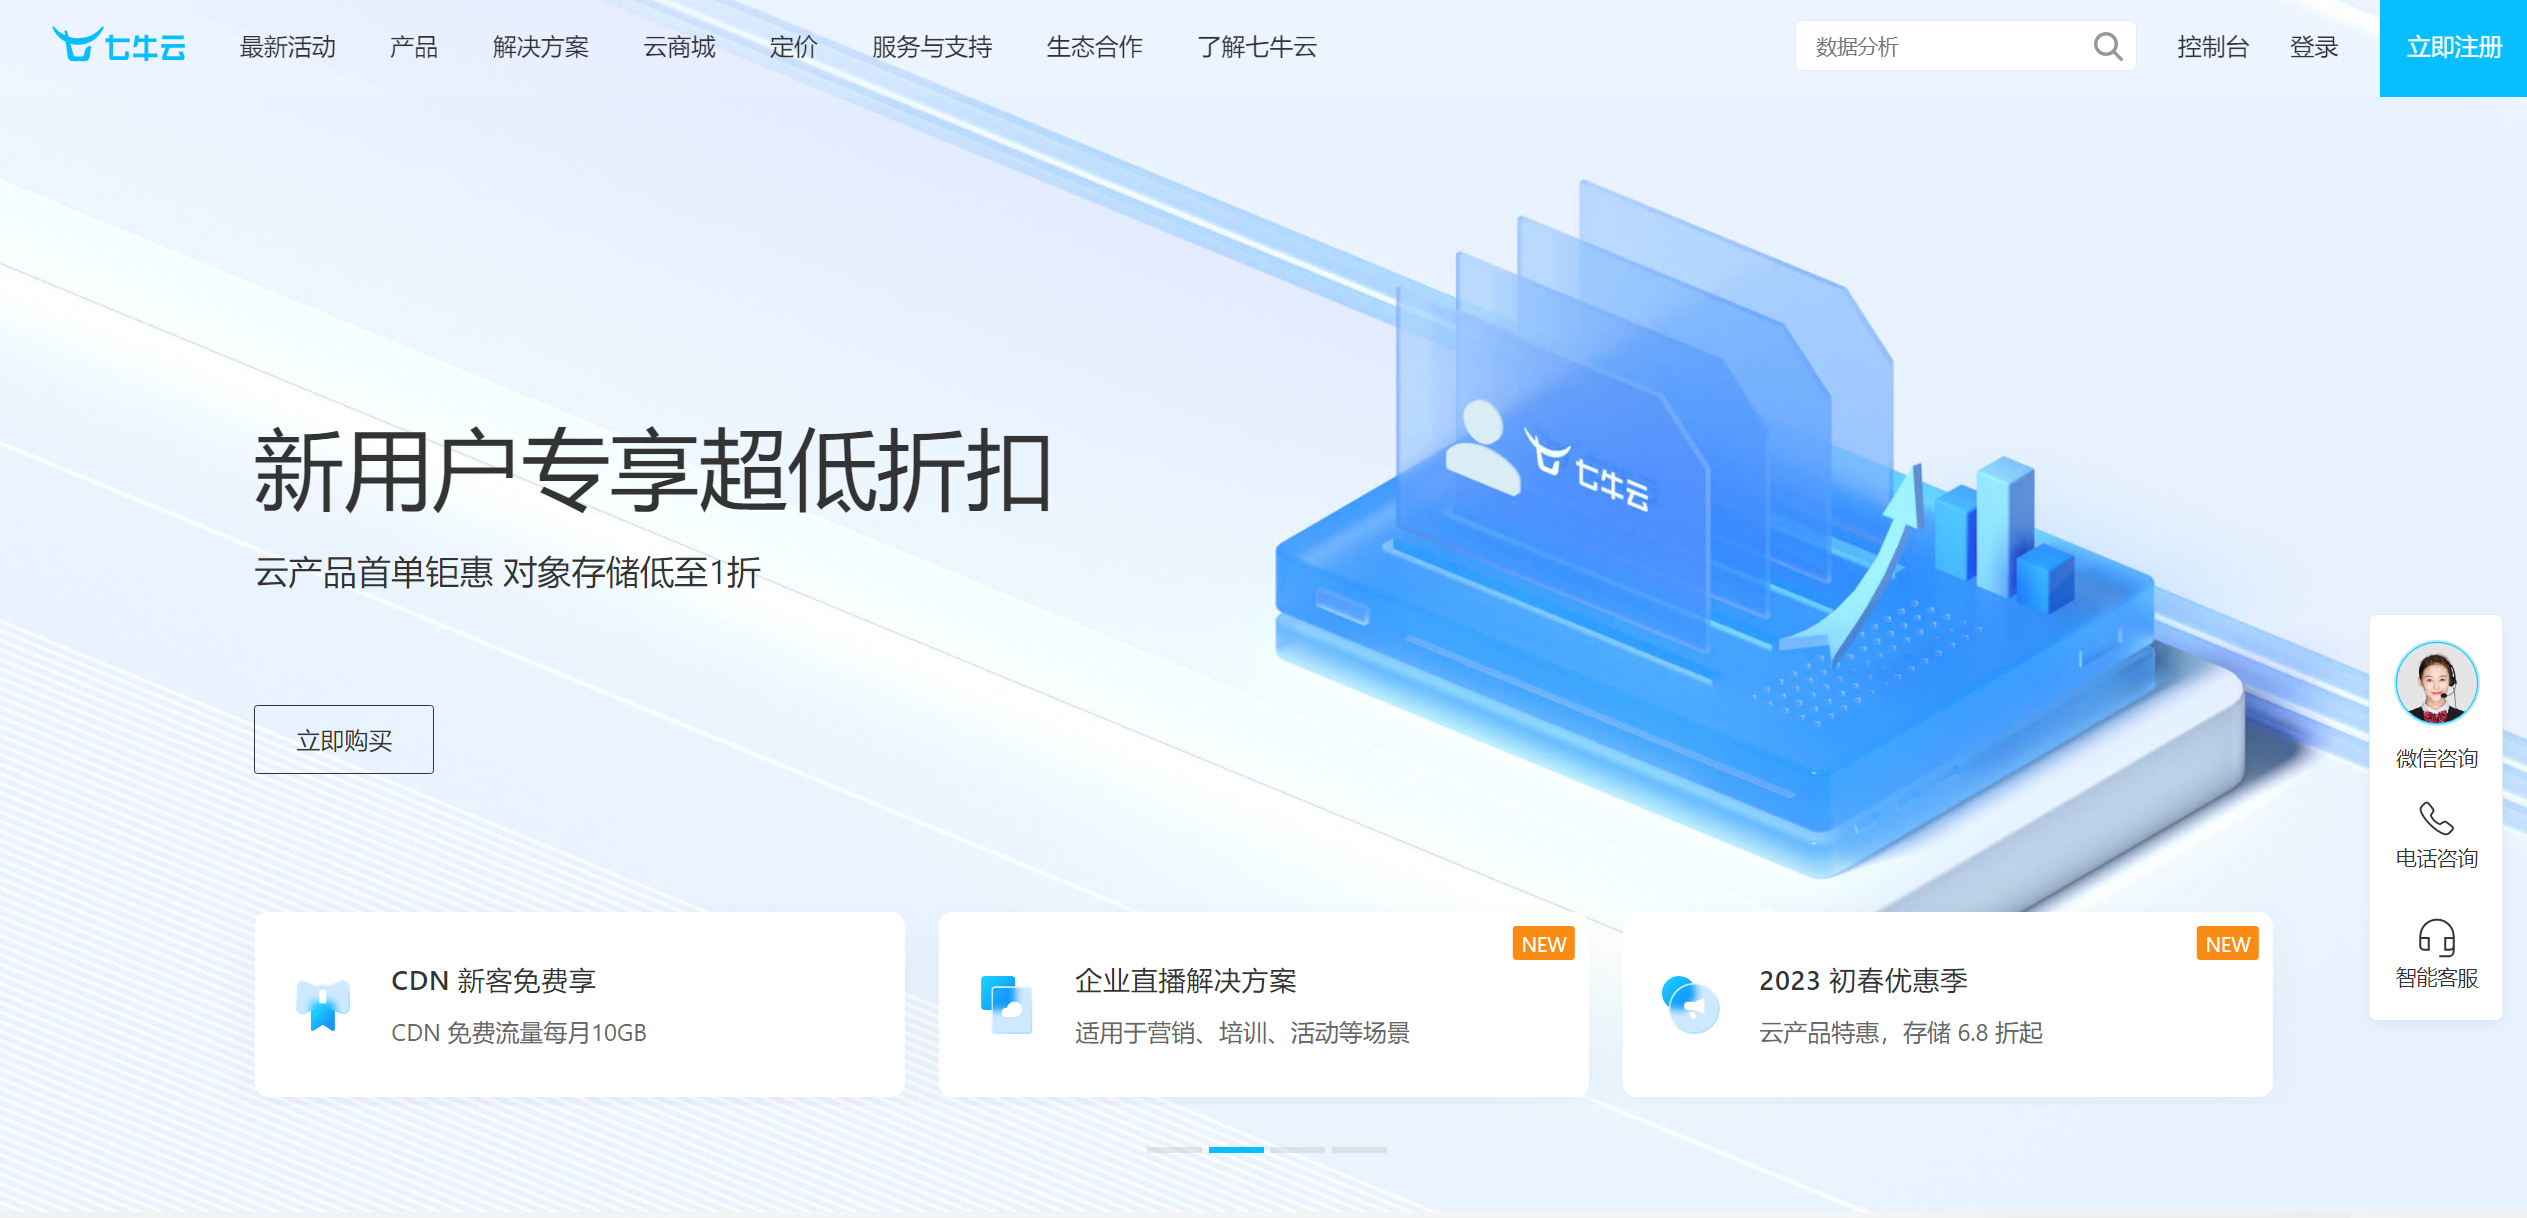The height and width of the screenshot is (1218, 2527).
Task: Go to 云商城
Action: pos(680,47)
